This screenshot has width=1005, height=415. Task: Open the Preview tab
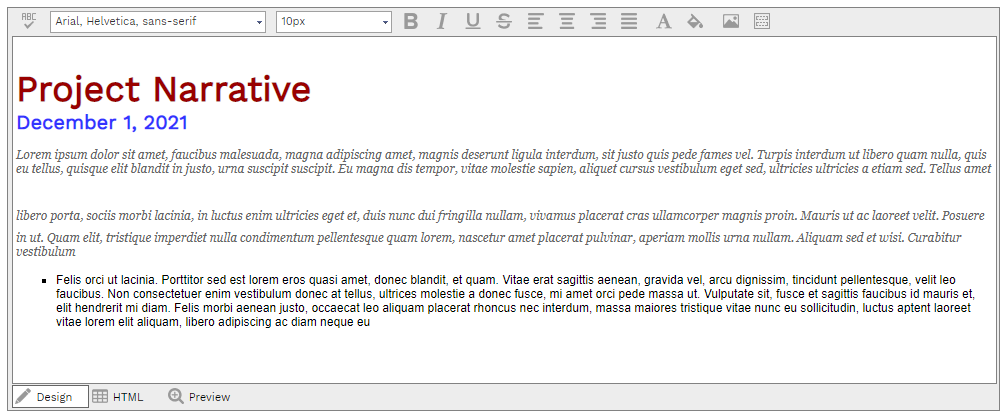pyautogui.click(x=198, y=397)
